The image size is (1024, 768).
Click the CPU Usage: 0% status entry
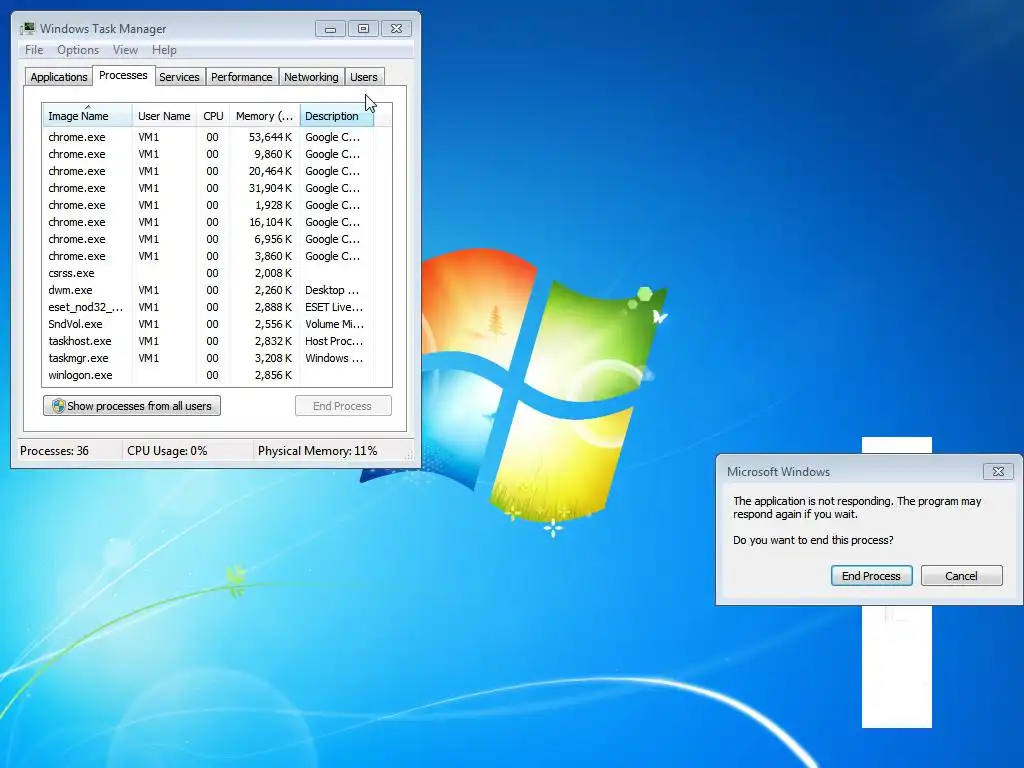167,451
